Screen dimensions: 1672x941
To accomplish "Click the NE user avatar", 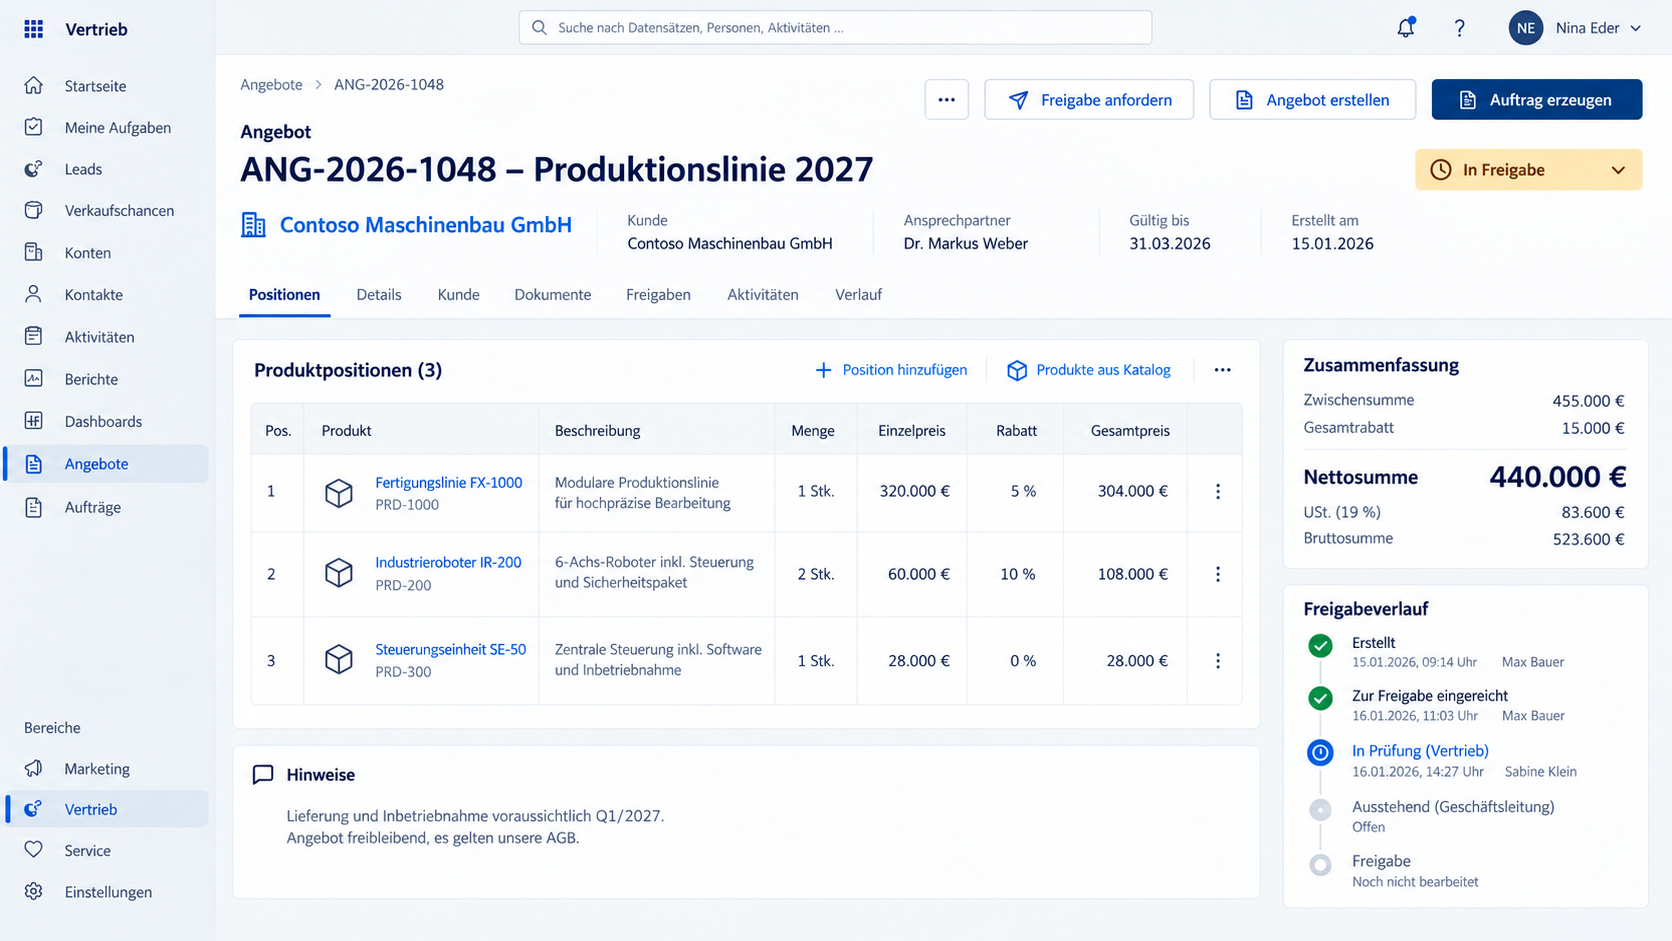I will [x=1526, y=28].
